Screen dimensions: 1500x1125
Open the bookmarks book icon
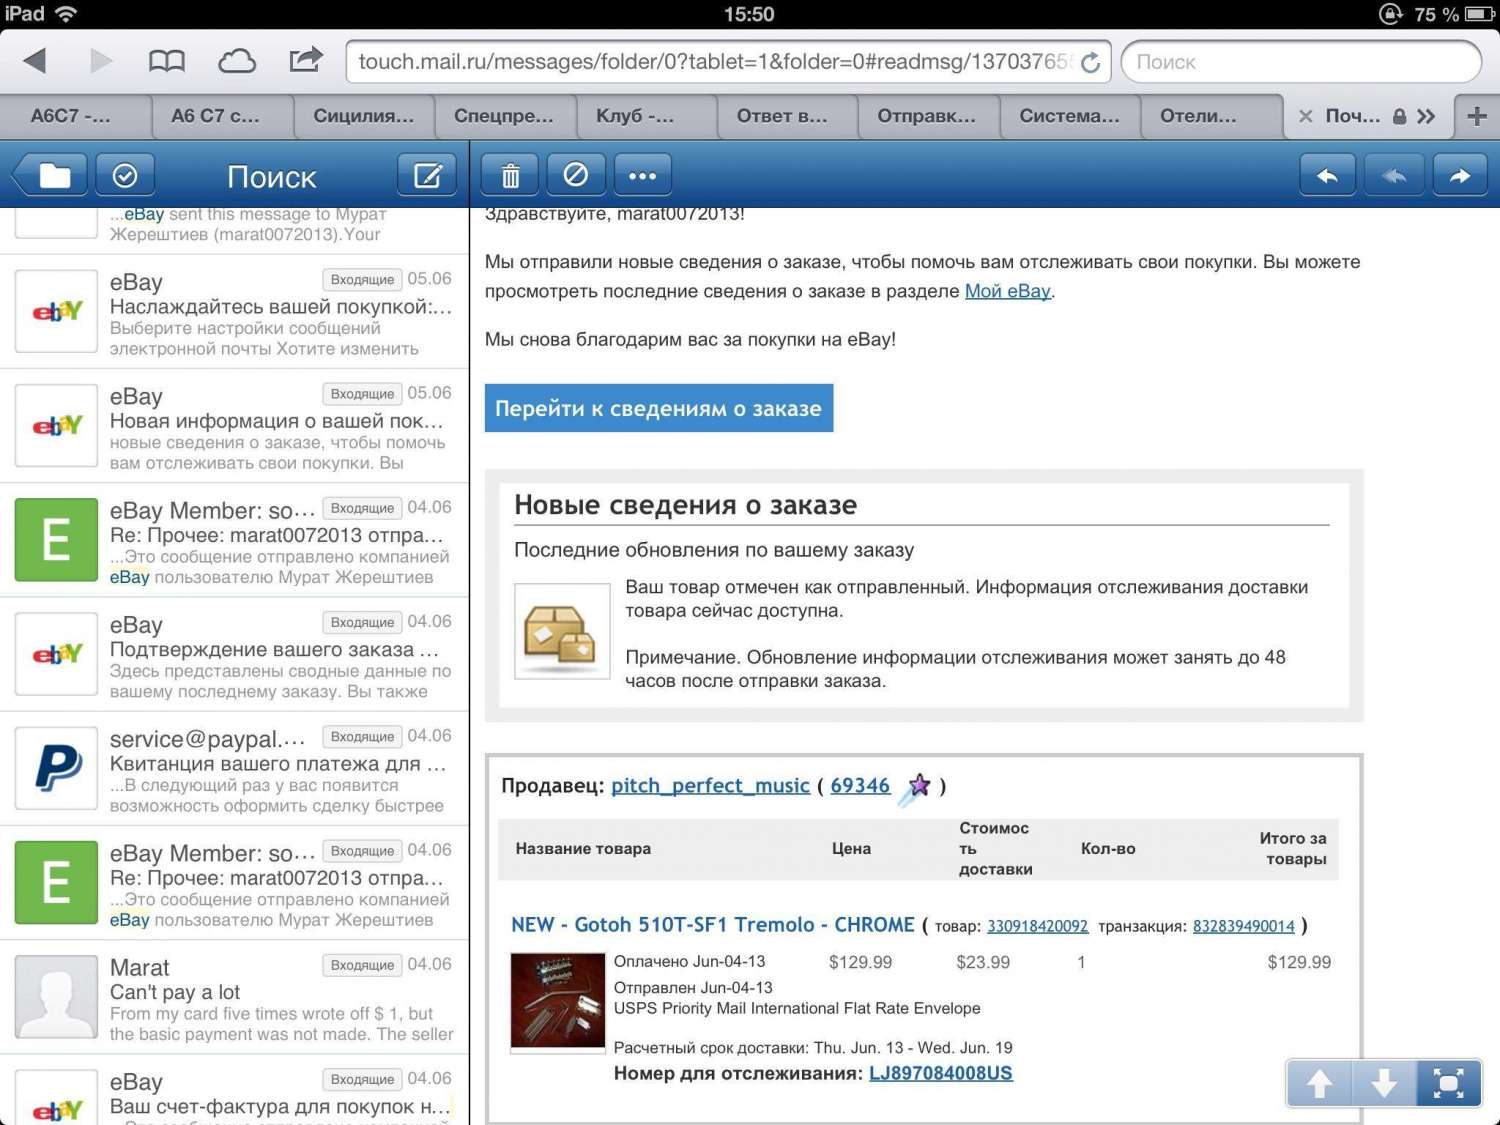coord(167,61)
